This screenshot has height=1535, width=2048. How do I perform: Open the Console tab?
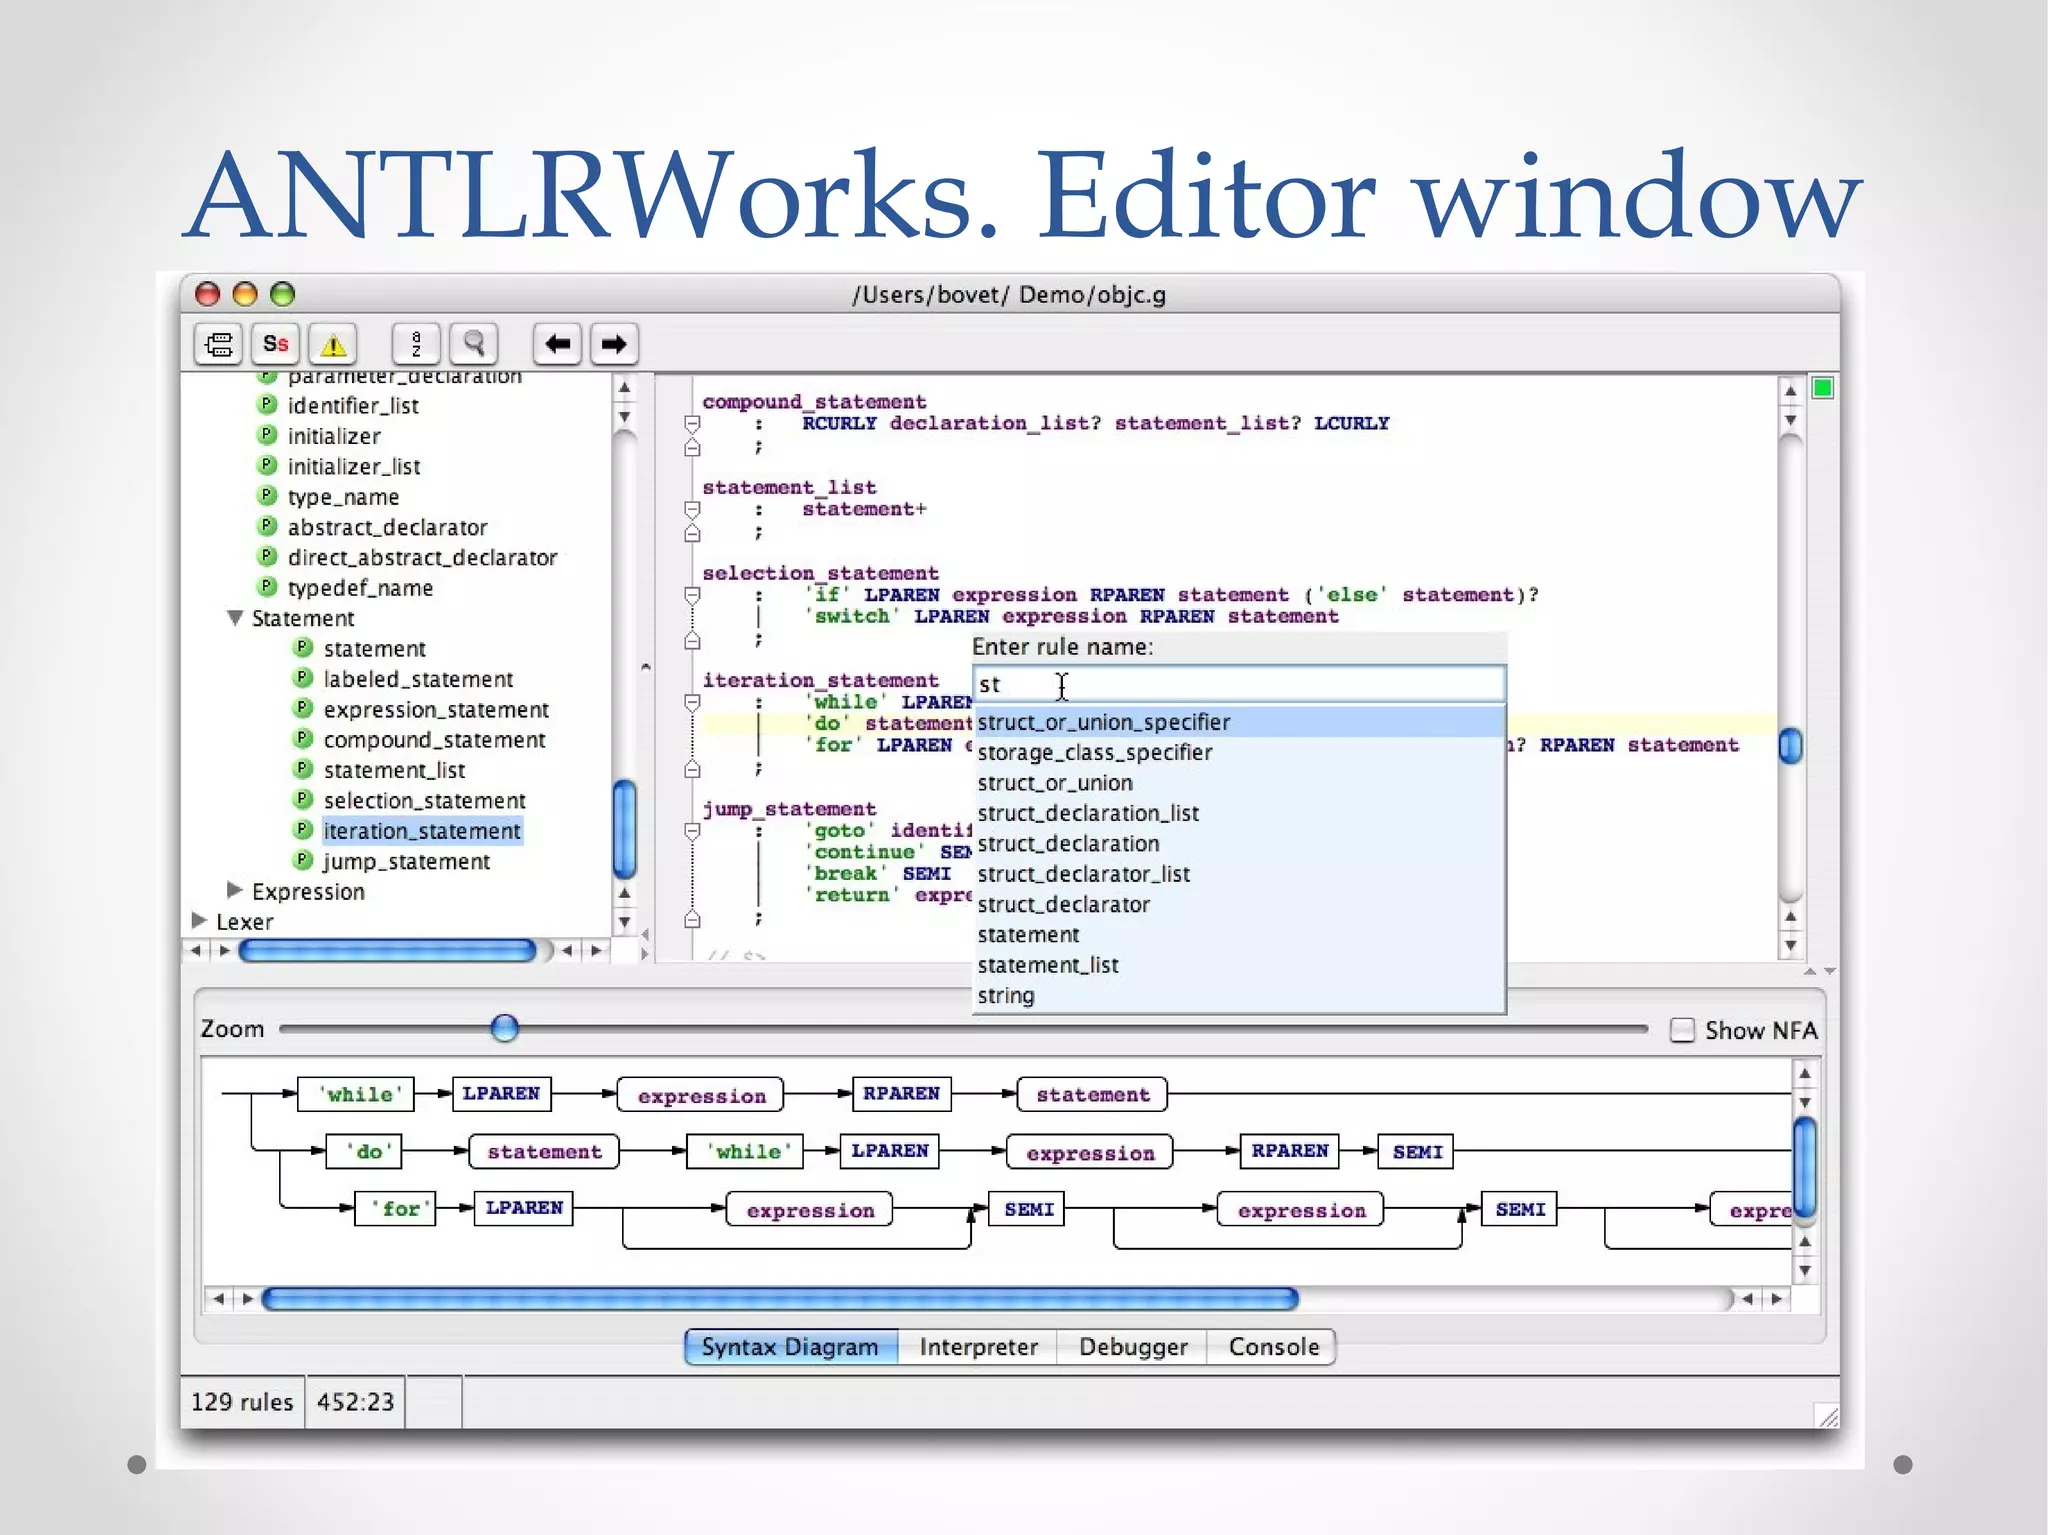pyautogui.click(x=1273, y=1347)
